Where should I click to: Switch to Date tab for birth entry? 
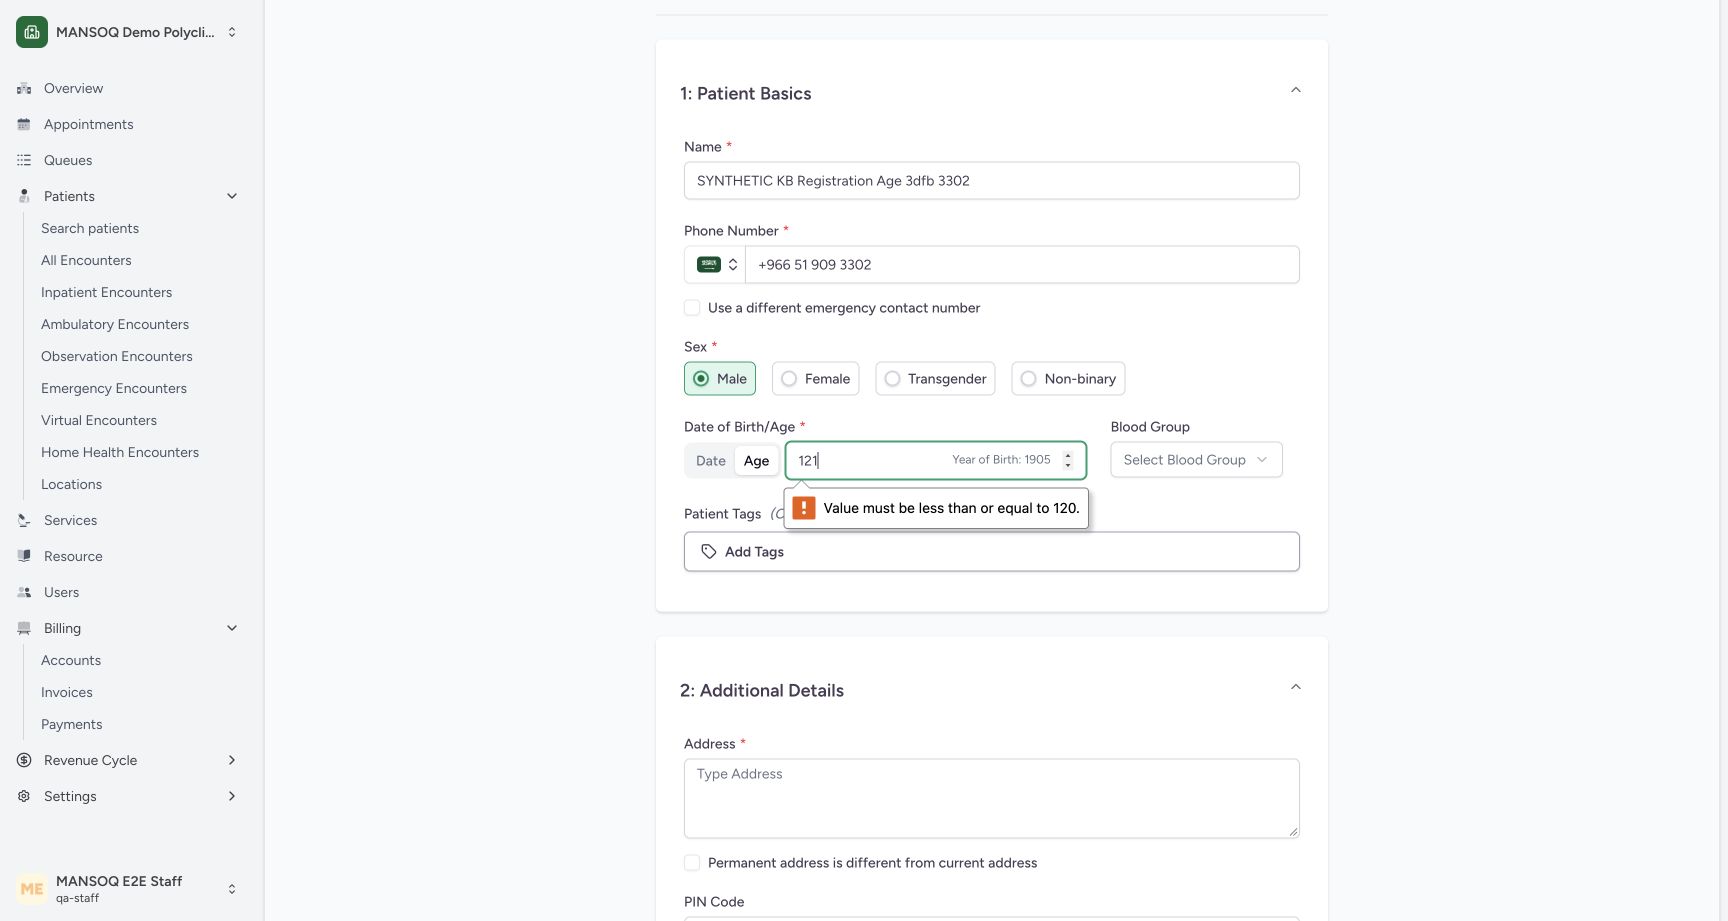[x=711, y=461]
